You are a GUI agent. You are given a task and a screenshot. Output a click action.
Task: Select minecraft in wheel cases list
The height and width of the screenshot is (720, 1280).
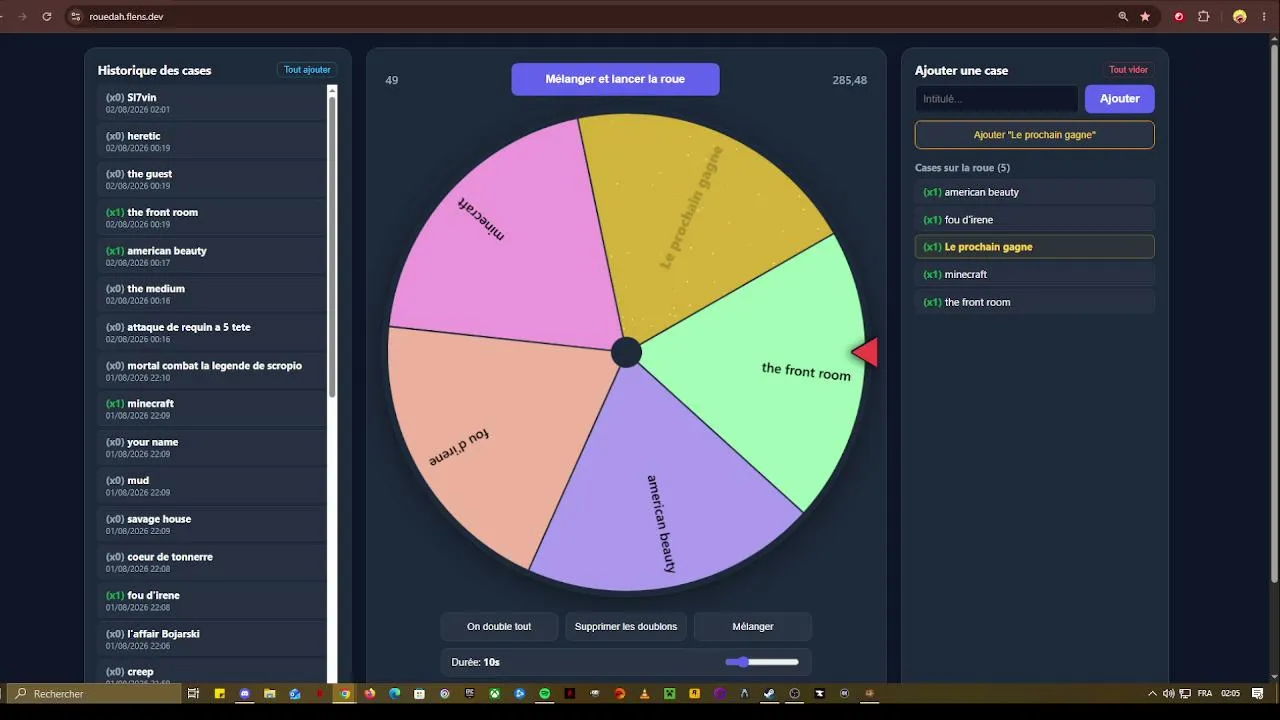click(x=1034, y=274)
